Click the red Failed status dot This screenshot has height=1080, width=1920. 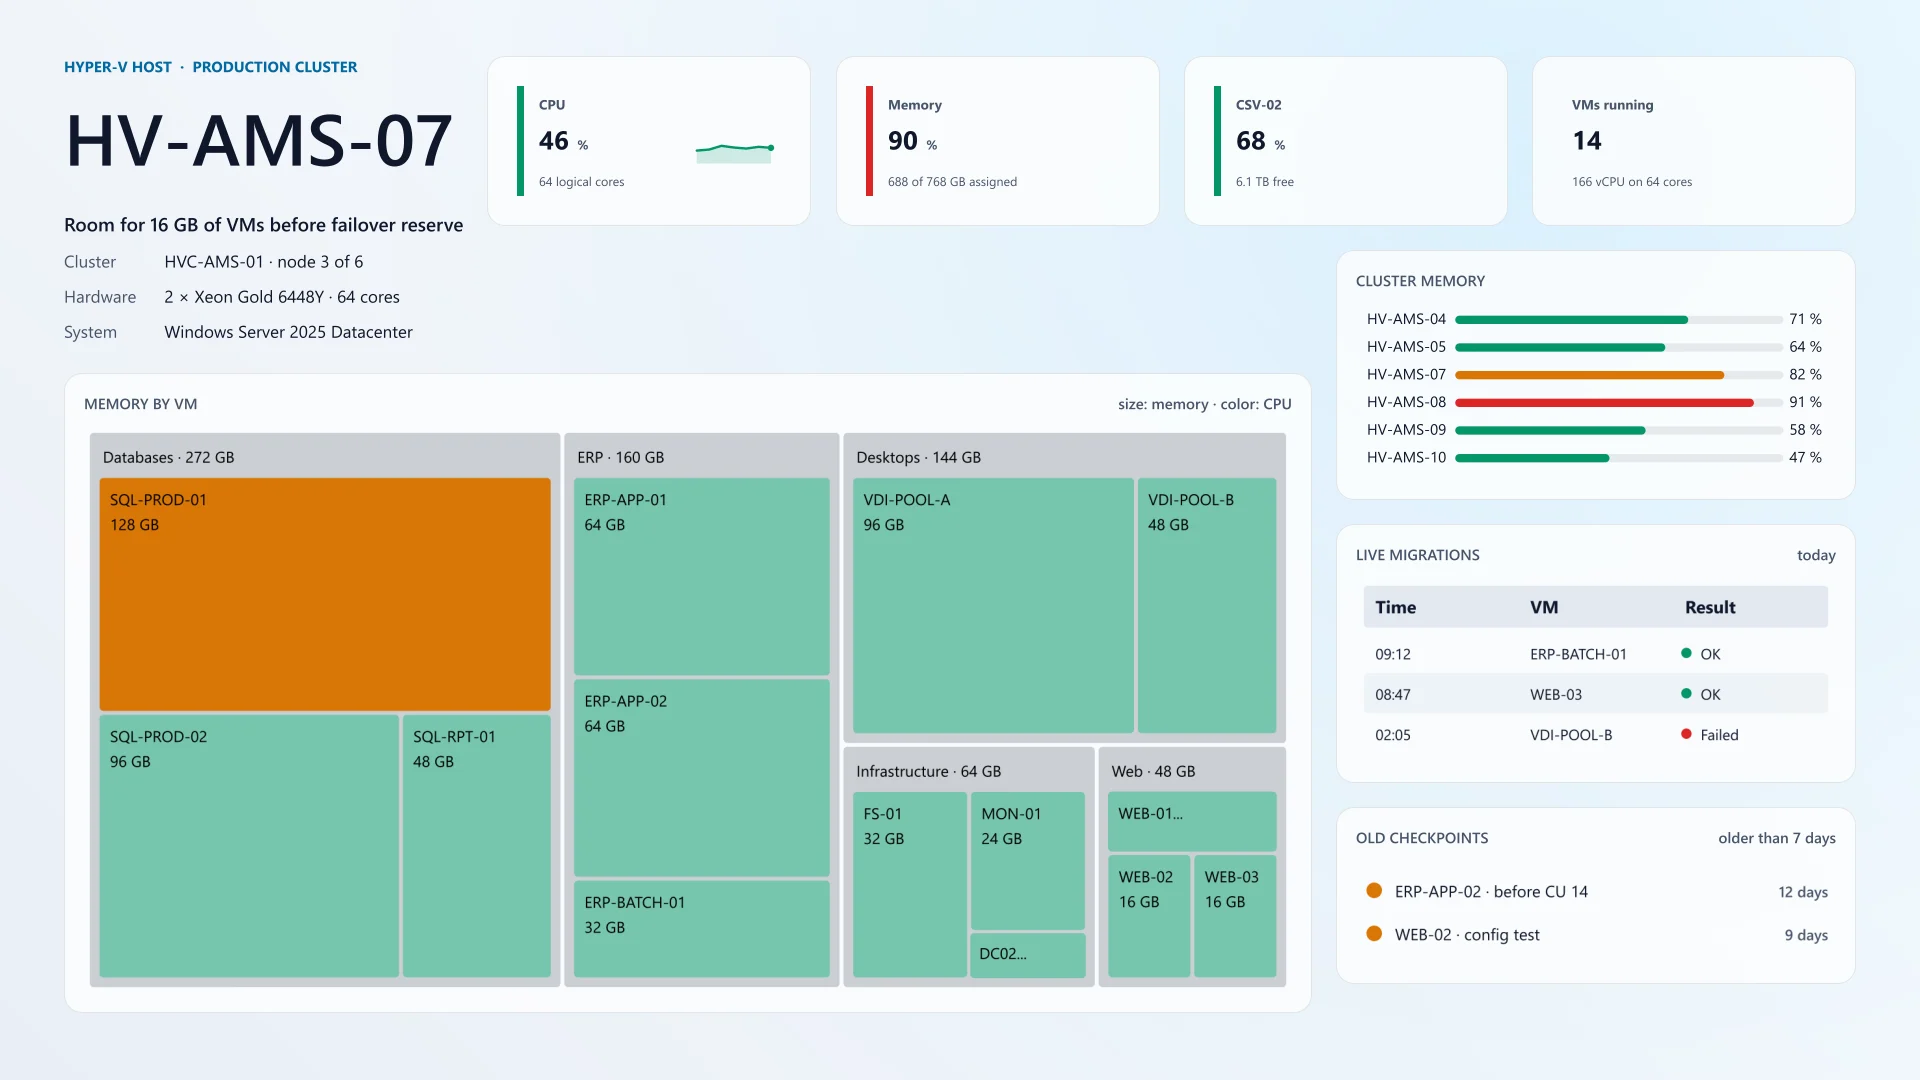coord(1686,734)
